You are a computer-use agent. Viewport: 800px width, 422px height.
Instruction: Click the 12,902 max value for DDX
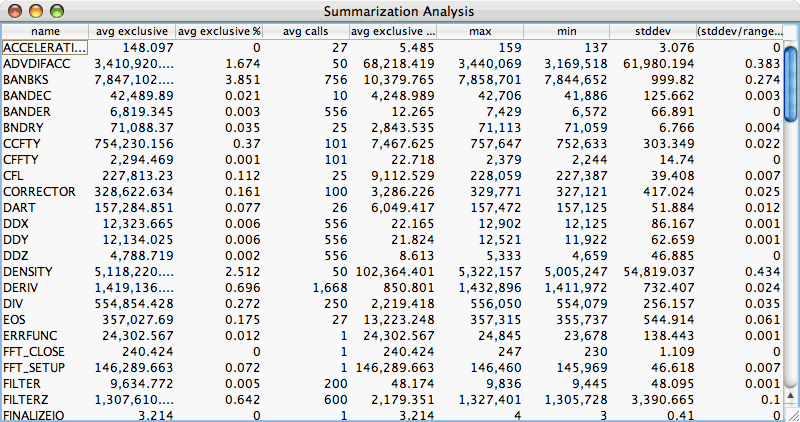click(500, 224)
